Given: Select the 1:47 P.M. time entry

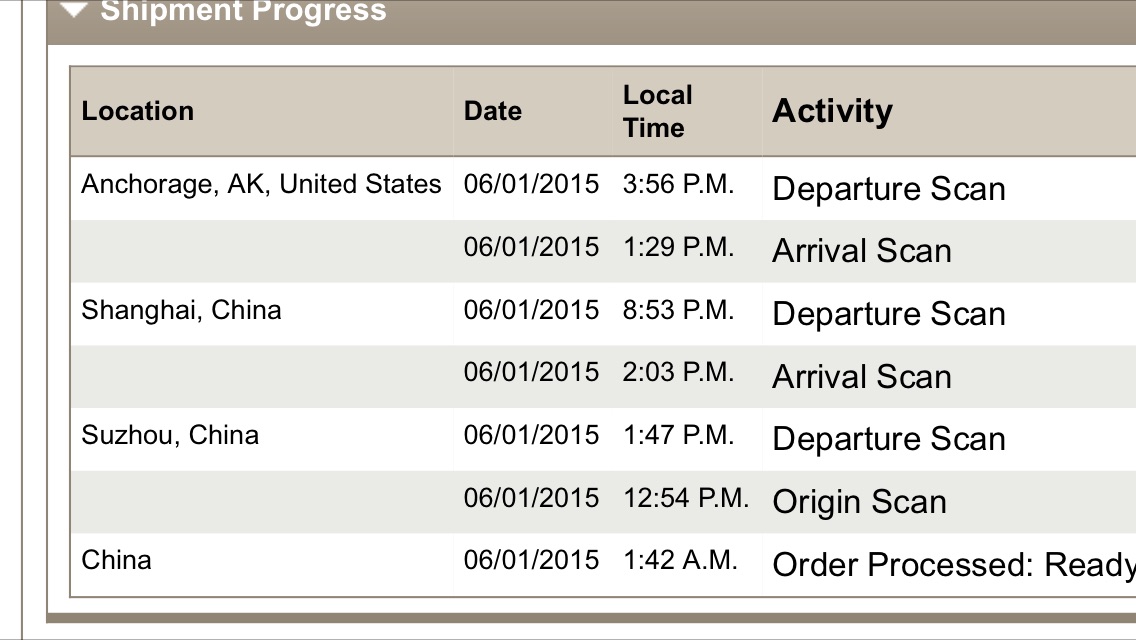Looking at the screenshot, I should point(678,435).
